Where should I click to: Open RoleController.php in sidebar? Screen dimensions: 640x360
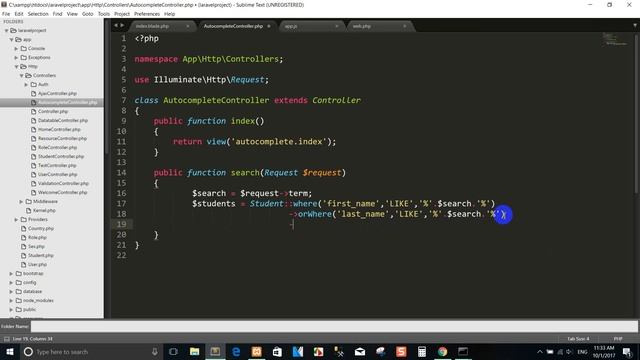[57, 147]
